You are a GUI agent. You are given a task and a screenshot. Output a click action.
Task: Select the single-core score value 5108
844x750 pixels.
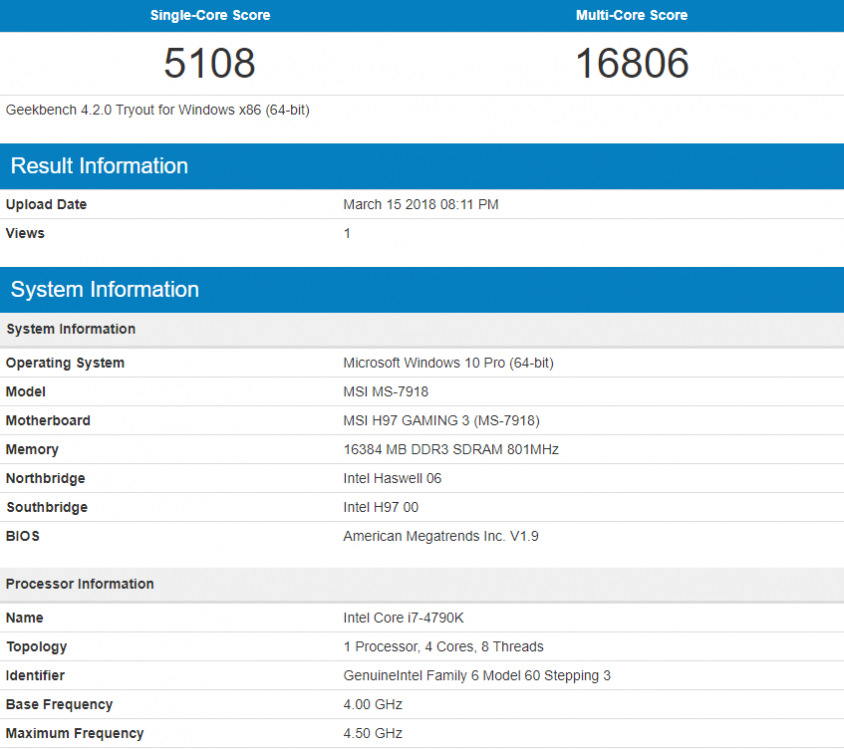209,63
